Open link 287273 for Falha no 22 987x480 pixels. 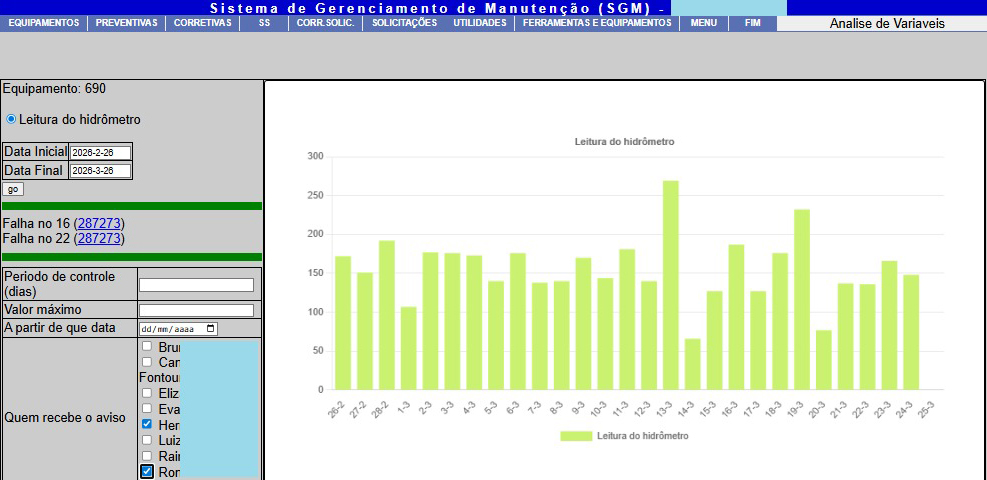(100, 239)
